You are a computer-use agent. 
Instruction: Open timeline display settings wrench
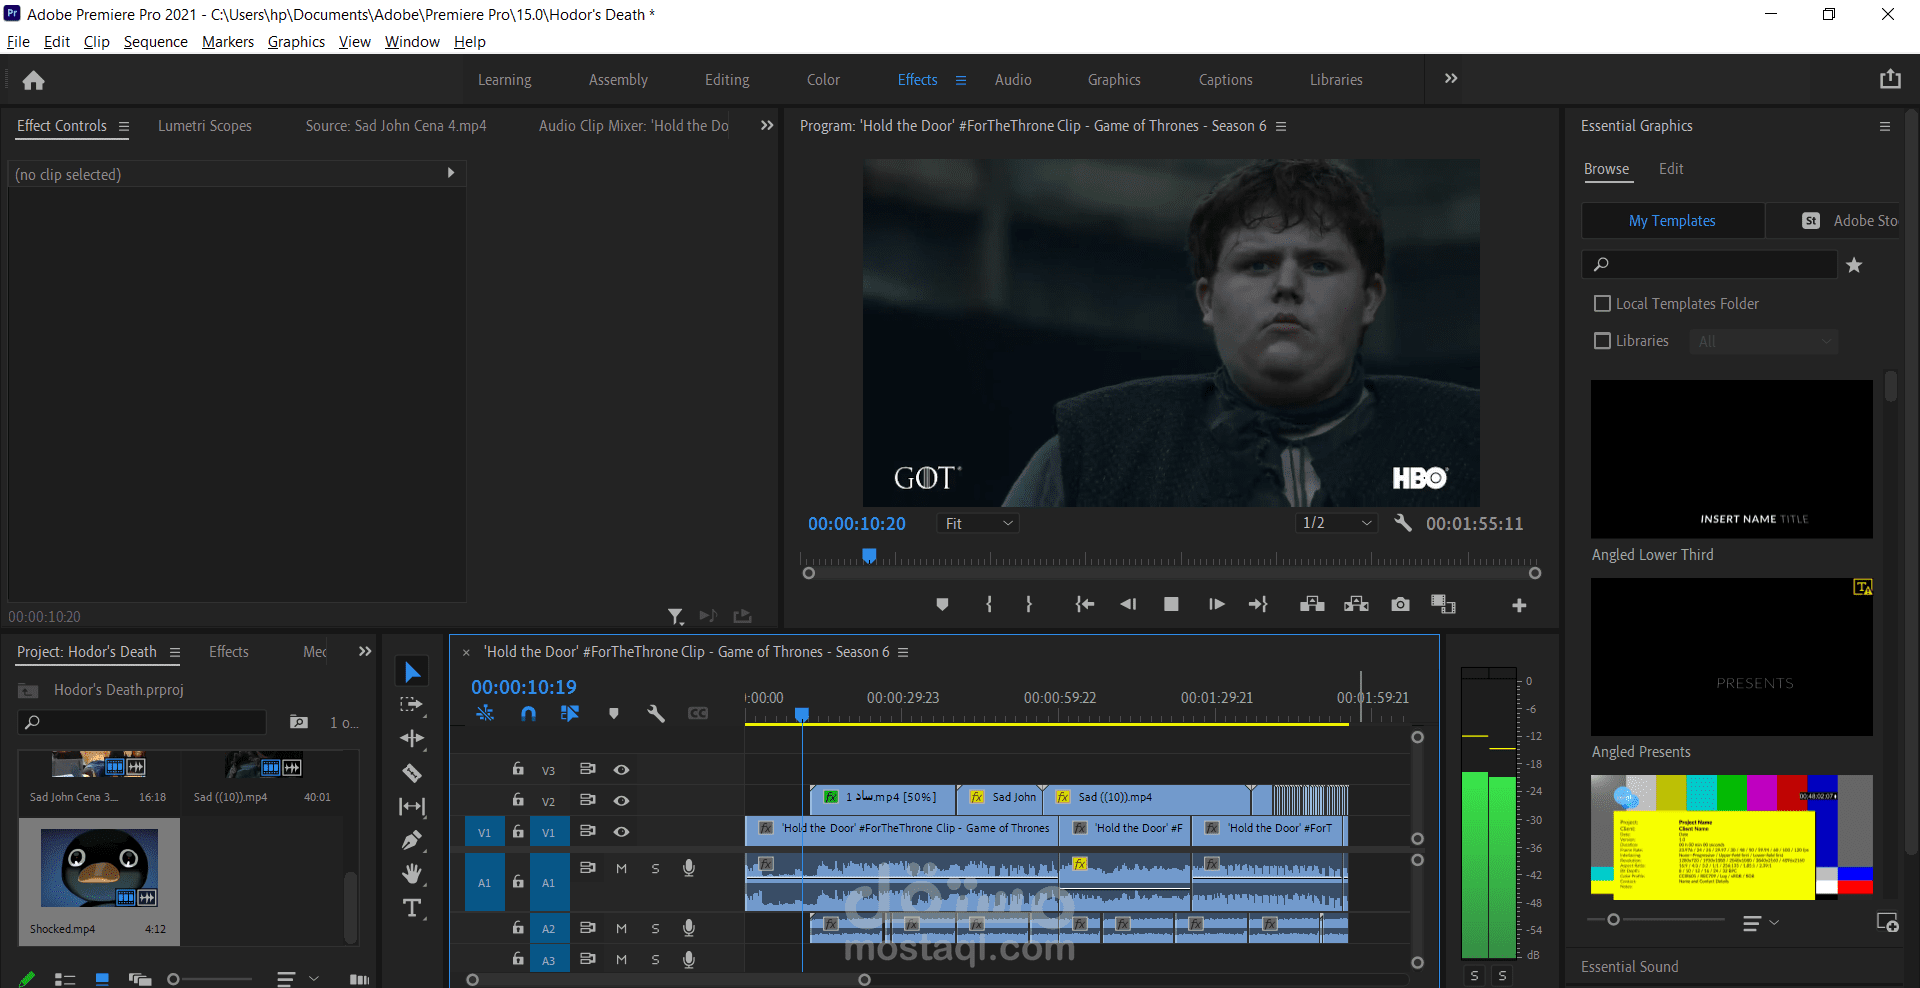pyautogui.click(x=656, y=713)
